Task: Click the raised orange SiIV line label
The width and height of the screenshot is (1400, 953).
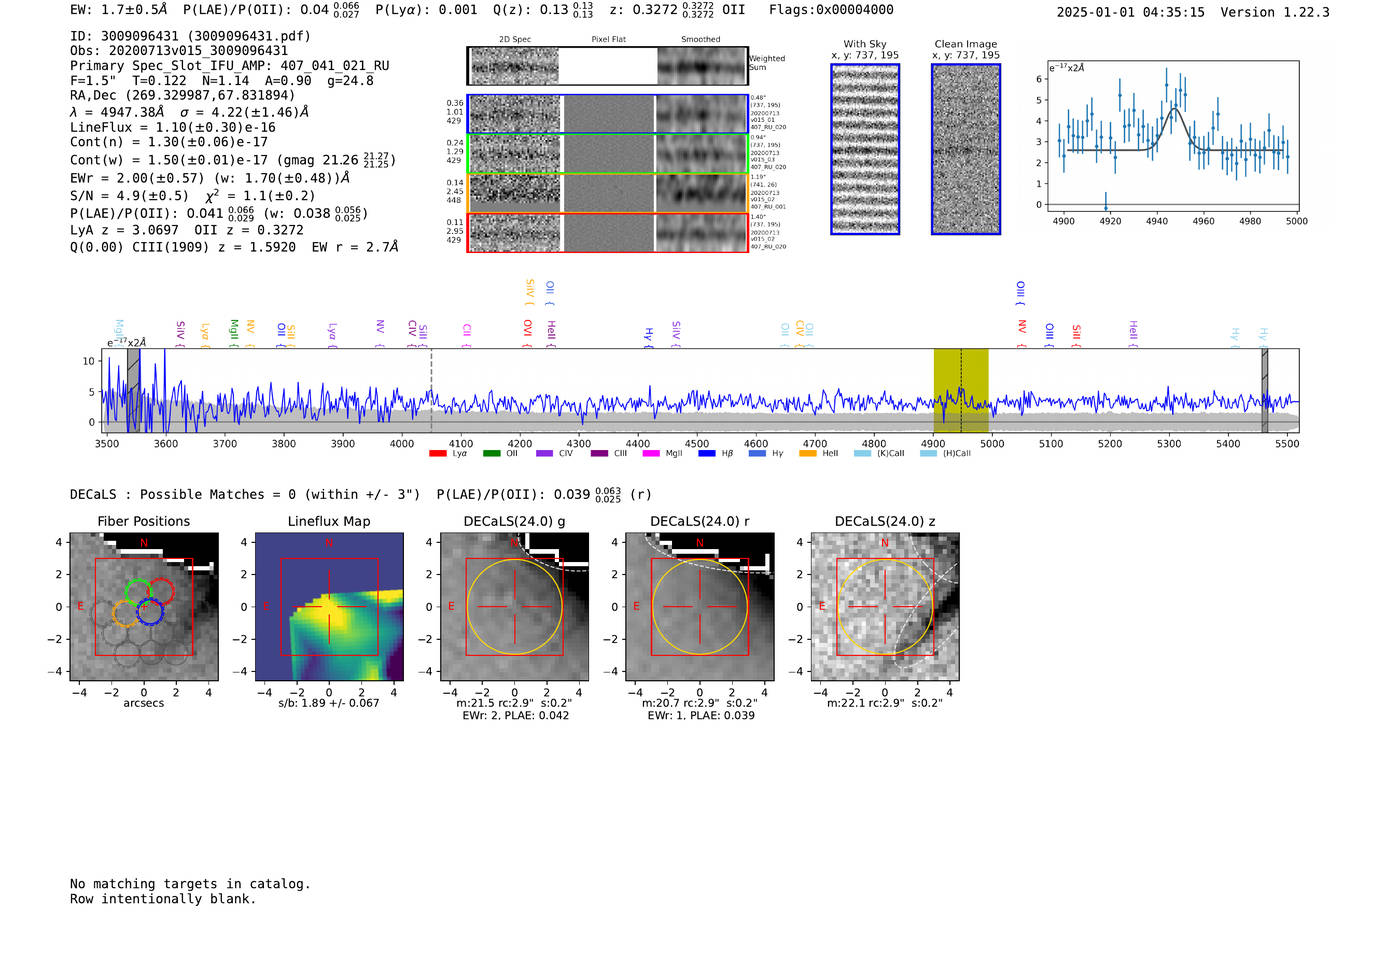Action: pos(530,292)
